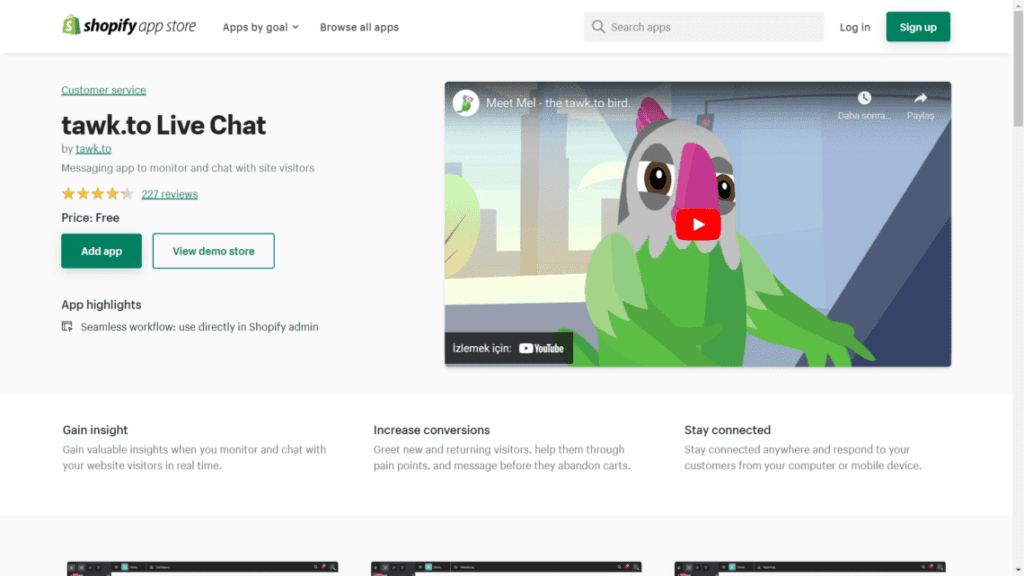Click the Share arrow icon on video
The image size is (1024, 576).
[920, 98]
